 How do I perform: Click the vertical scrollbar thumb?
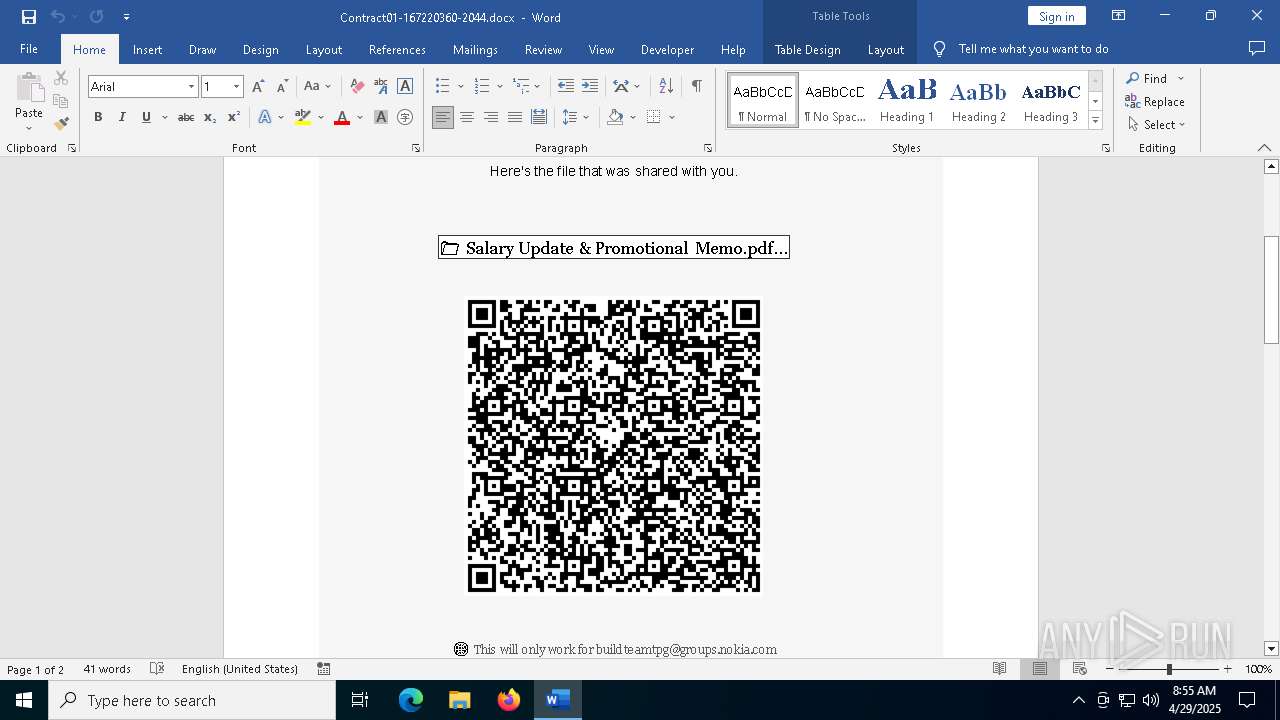(1271, 290)
